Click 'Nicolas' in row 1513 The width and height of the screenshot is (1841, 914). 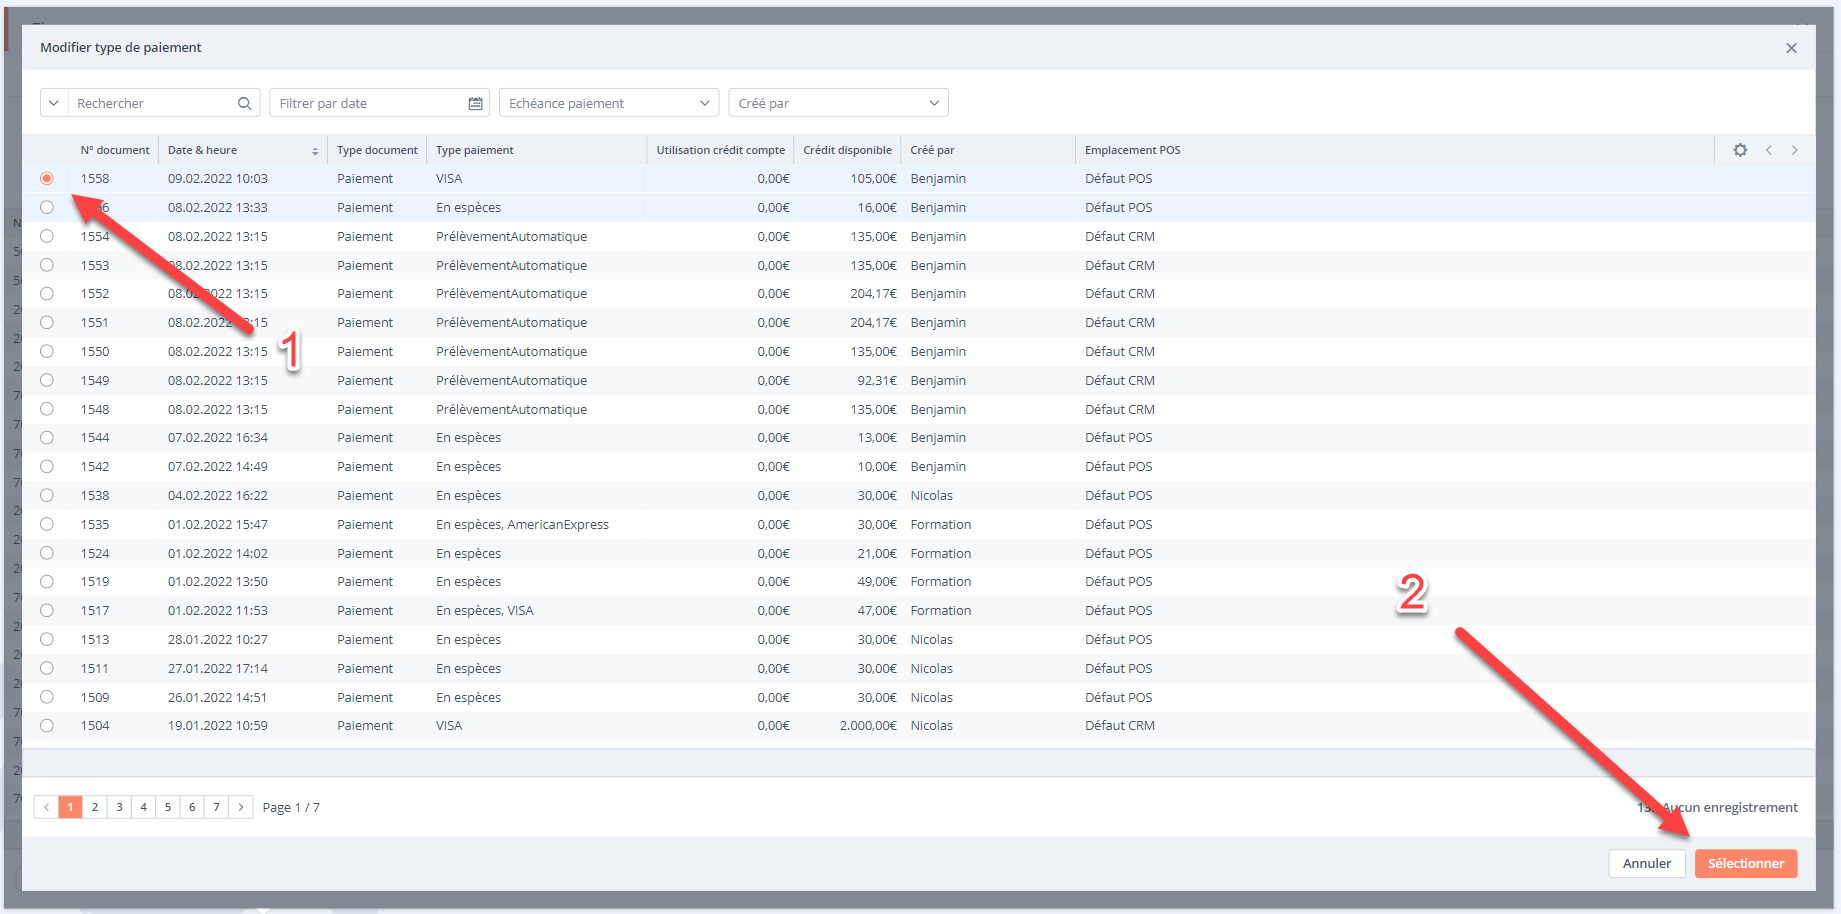(x=932, y=639)
